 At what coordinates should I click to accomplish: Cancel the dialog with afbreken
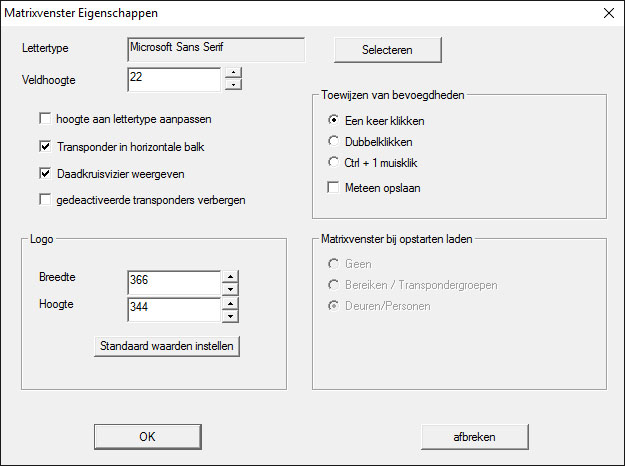pos(473,437)
